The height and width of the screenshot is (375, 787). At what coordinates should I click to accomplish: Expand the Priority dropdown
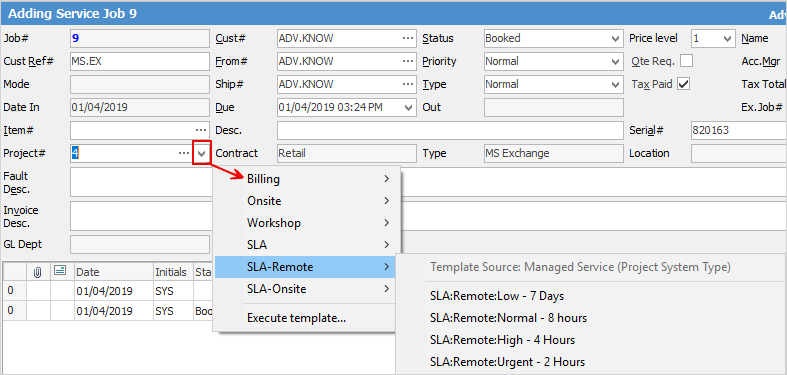(616, 62)
